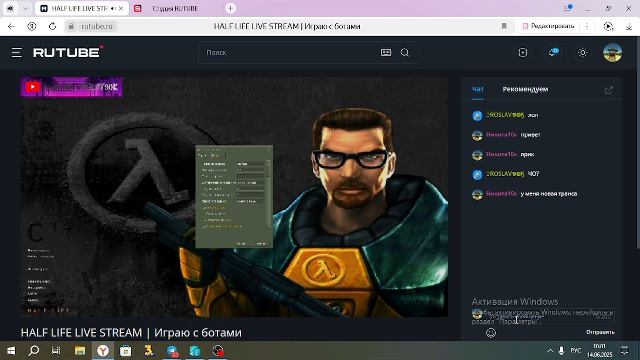Click the video playback icon in browser toolbar
640x360 pixels.
click(608, 27)
